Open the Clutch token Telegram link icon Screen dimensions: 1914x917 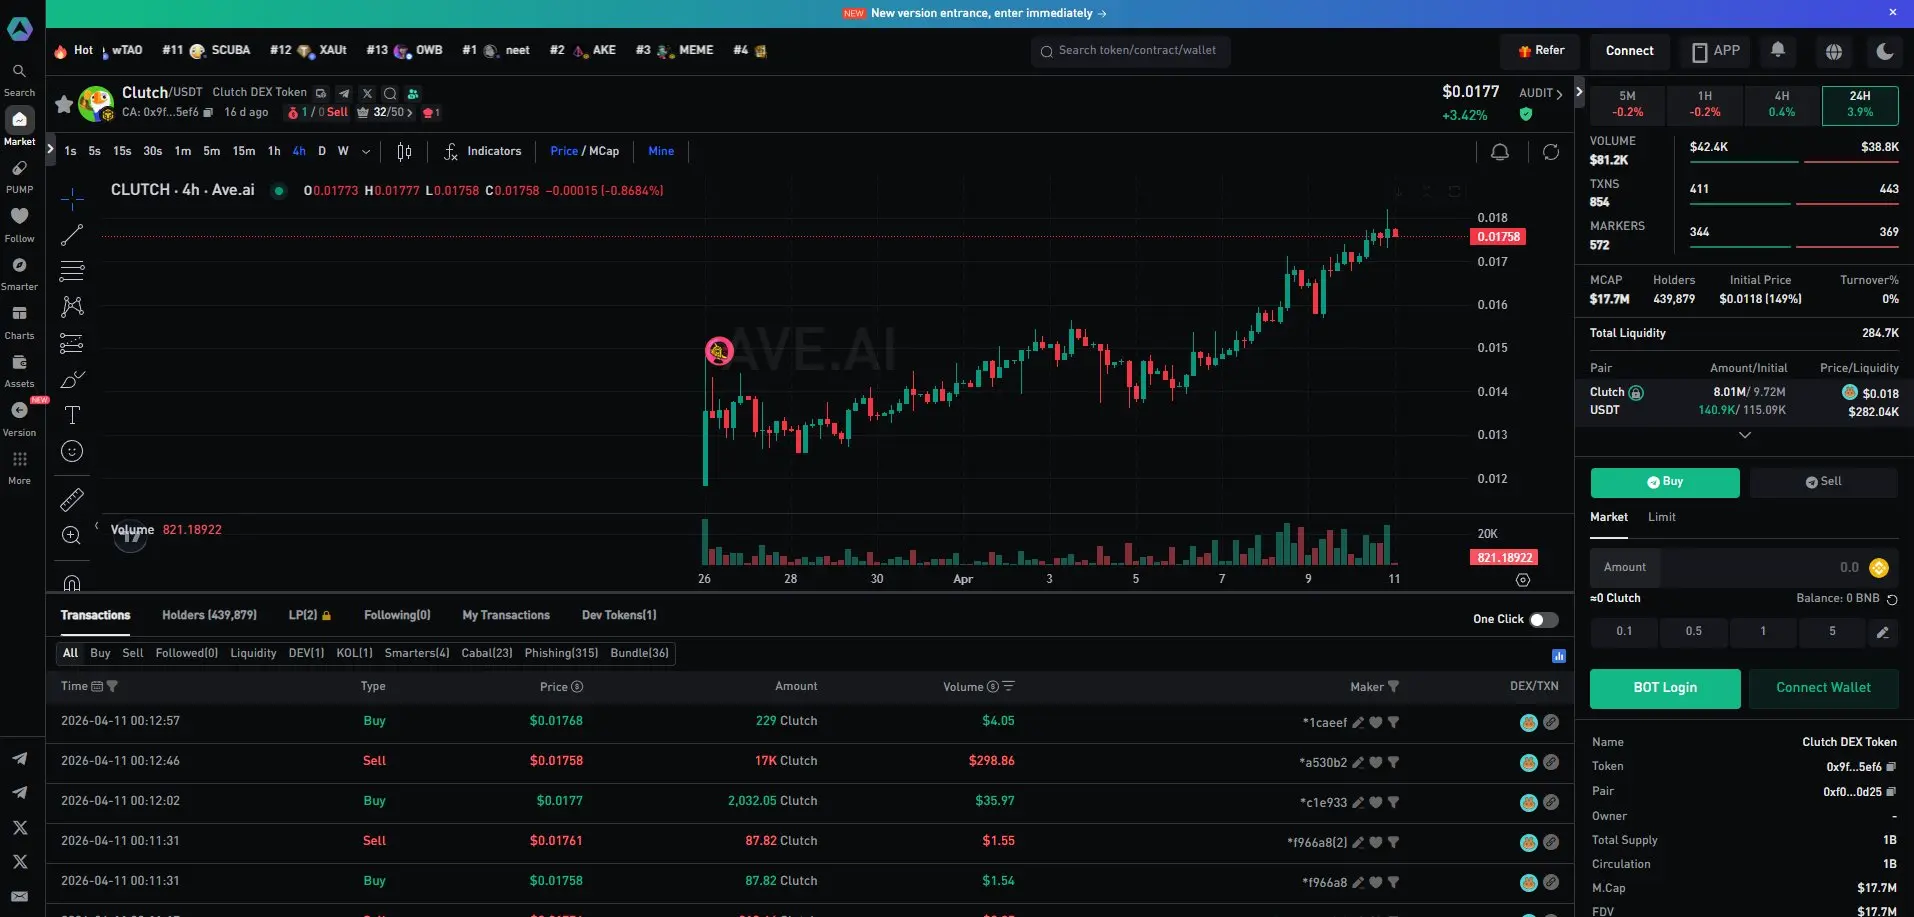(344, 93)
